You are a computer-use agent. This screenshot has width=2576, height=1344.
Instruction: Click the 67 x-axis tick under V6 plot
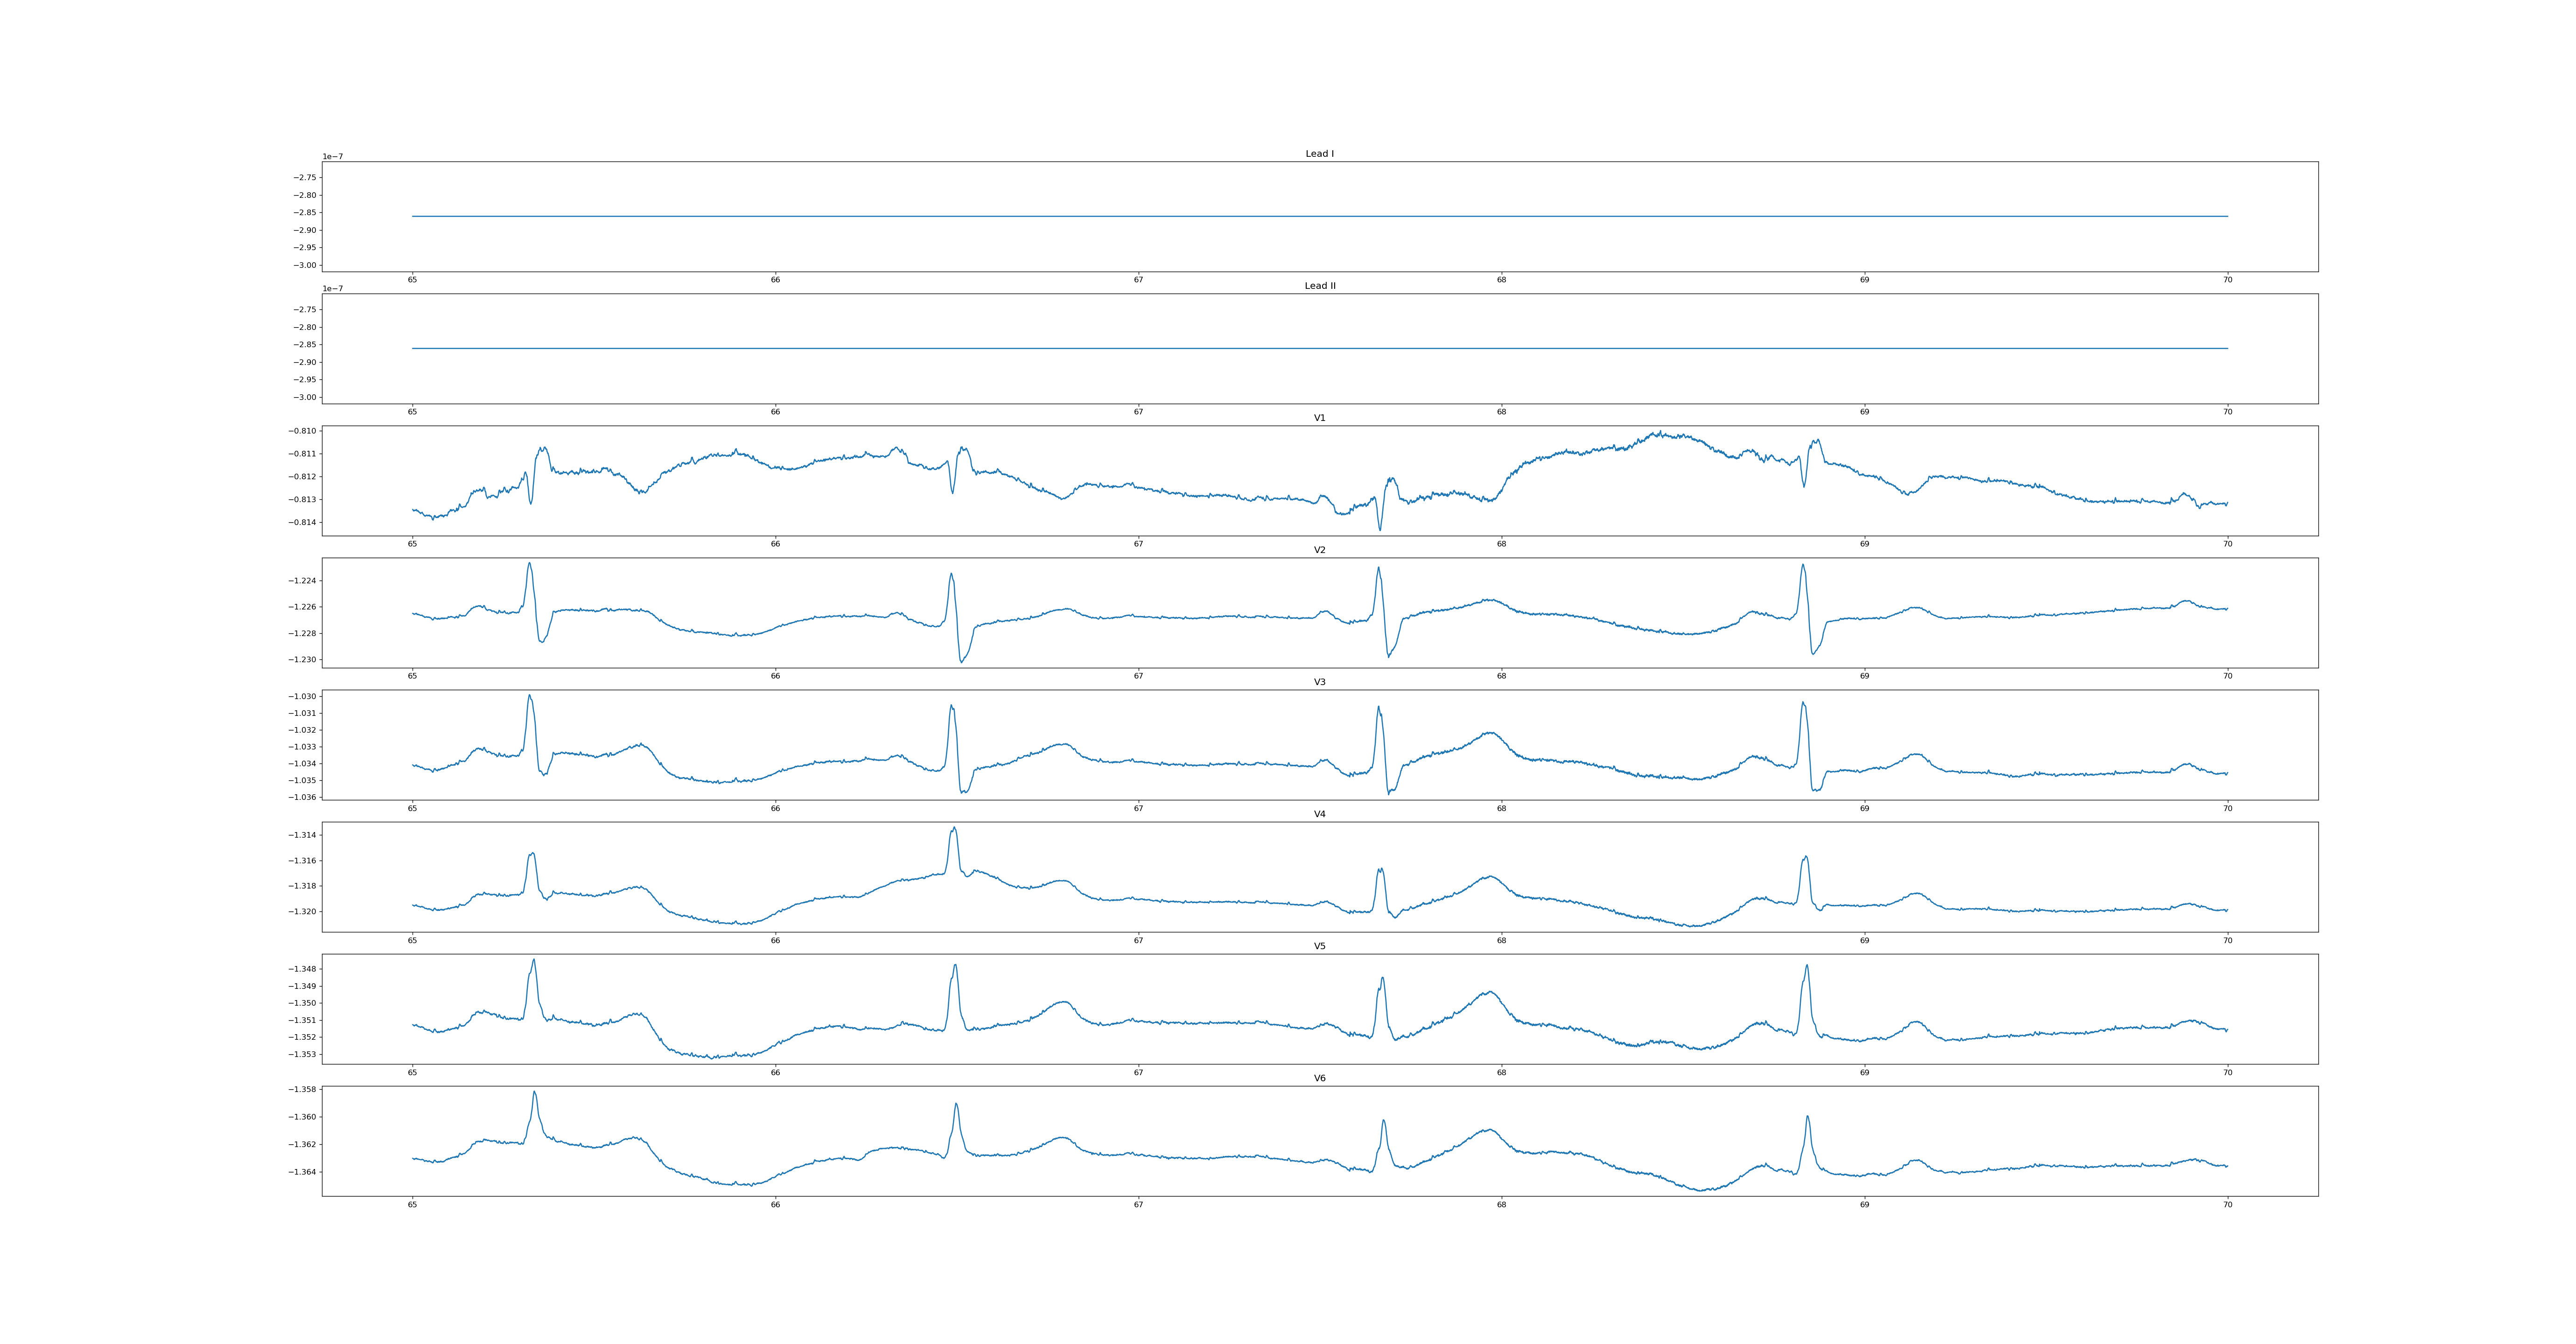[1138, 1204]
